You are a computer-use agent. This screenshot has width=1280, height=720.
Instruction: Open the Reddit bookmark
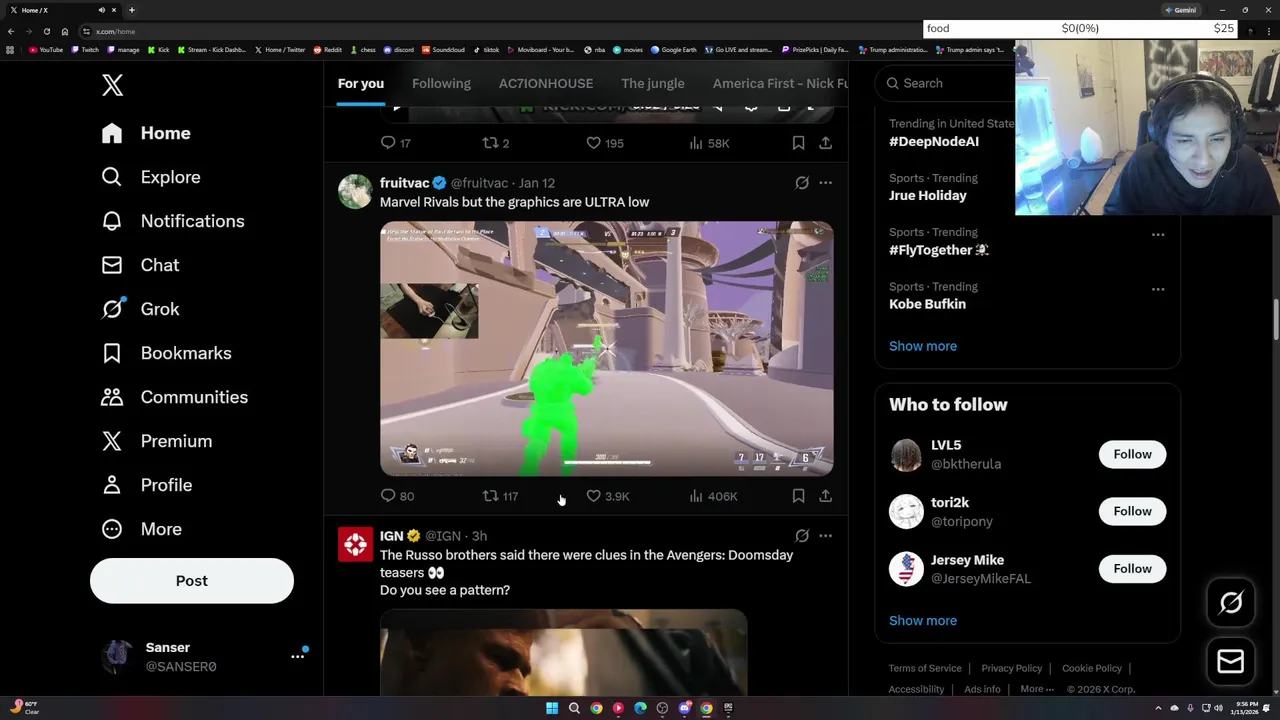pos(328,49)
